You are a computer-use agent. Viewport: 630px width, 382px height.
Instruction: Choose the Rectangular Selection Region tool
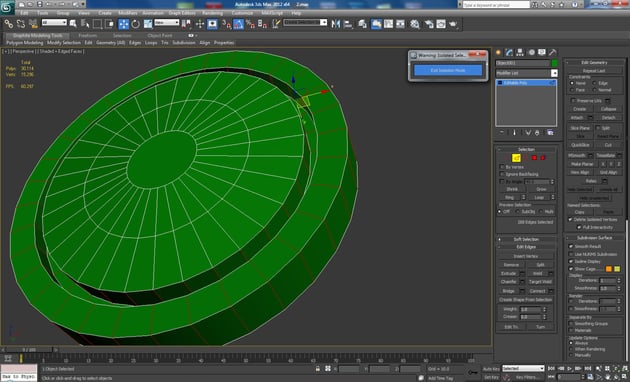point(97,24)
